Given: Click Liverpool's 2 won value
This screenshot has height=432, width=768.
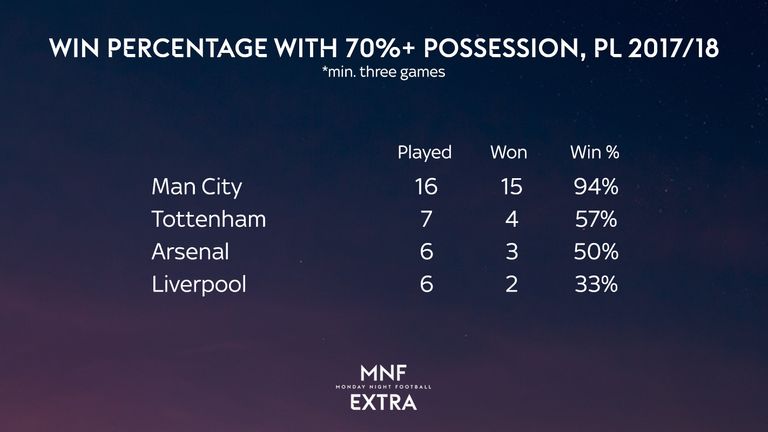Looking at the screenshot, I should tap(512, 285).
